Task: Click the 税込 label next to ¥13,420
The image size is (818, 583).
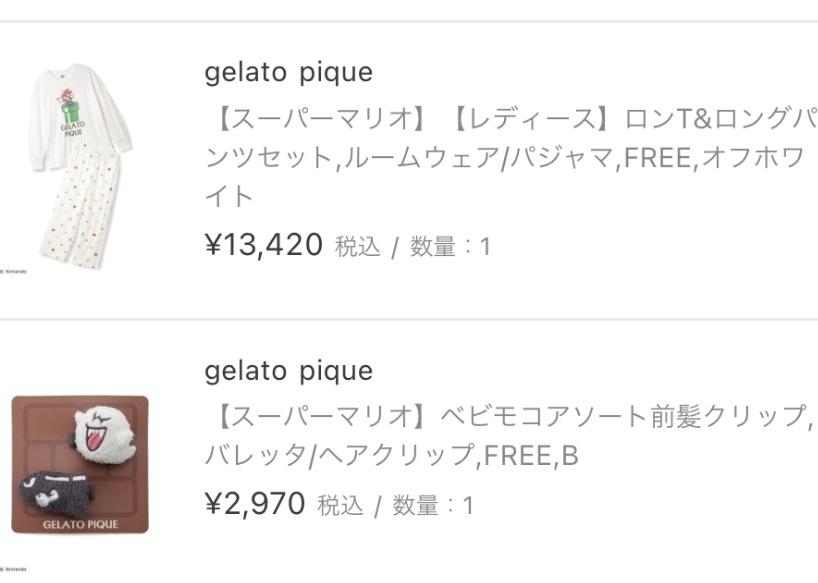Action: (x=357, y=247)
